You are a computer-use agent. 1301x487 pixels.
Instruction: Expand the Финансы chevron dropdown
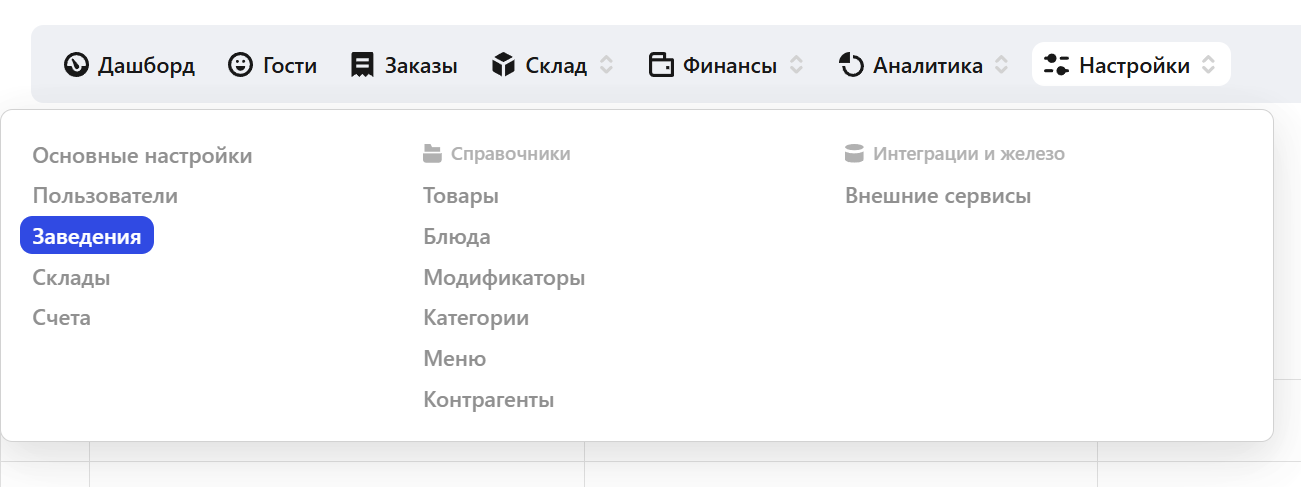[x=796, y=66]
